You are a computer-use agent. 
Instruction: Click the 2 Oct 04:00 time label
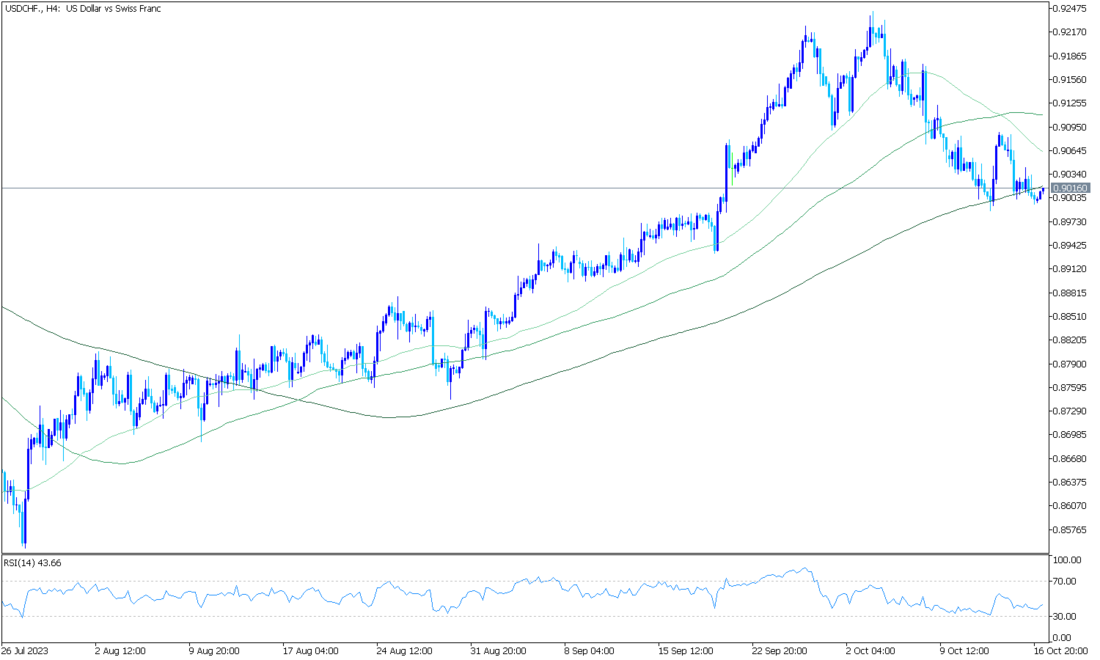click(x=872, y=651)
